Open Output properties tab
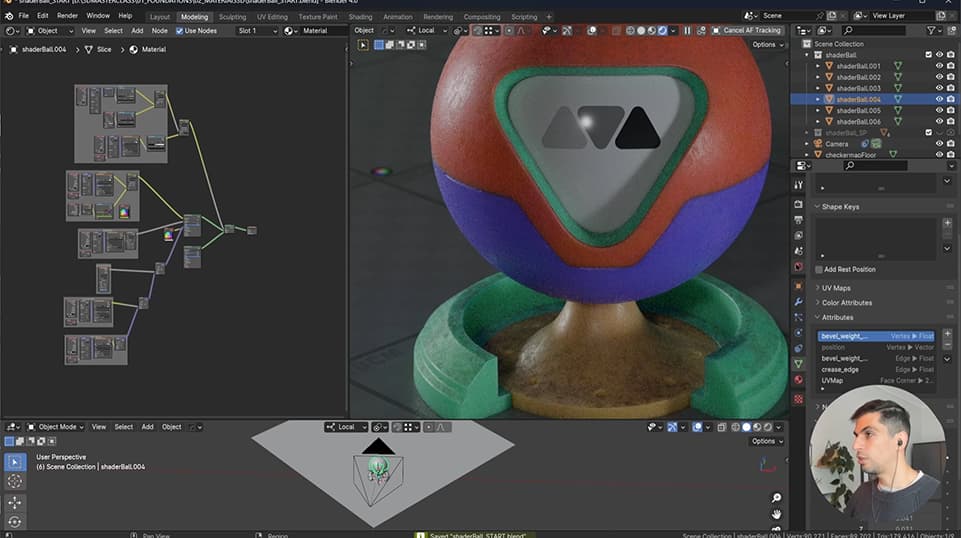Viewport: 961px width, 538px height. pyautogui.click(x=798, y=220)
